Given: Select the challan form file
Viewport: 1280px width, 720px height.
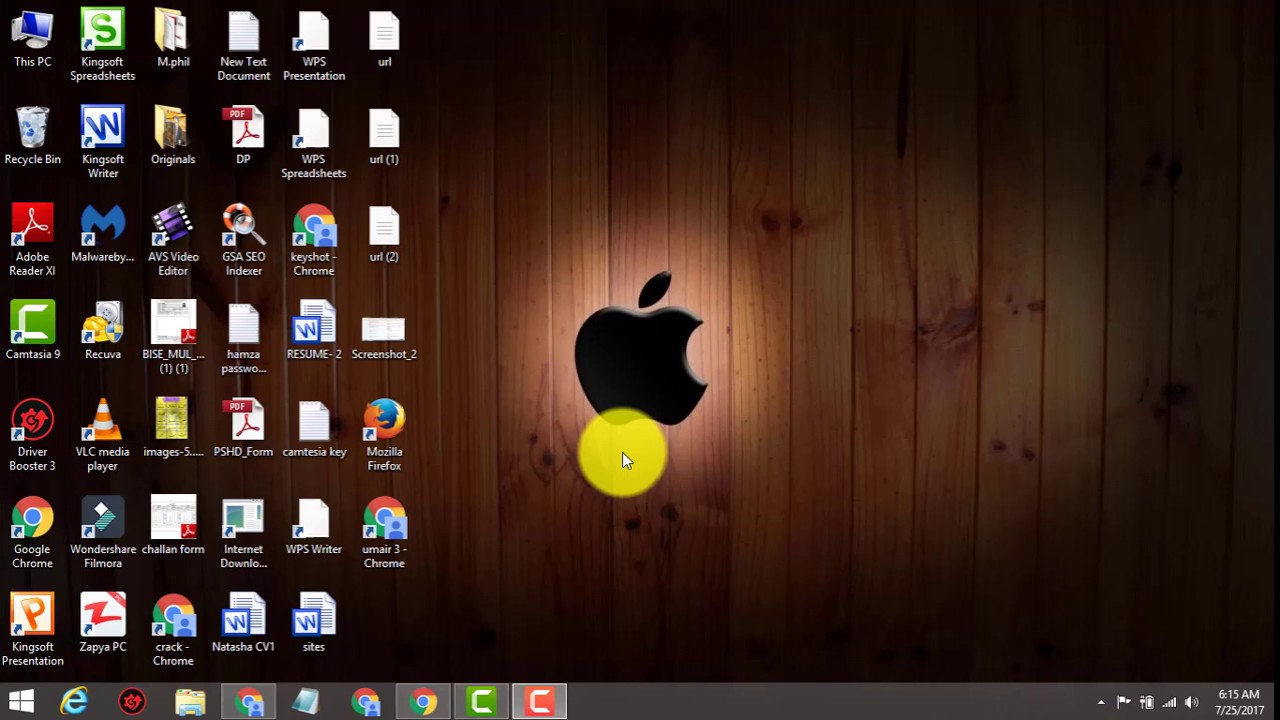Looking at the screenshot, I should pyautogui.click(x=173, y=526).
